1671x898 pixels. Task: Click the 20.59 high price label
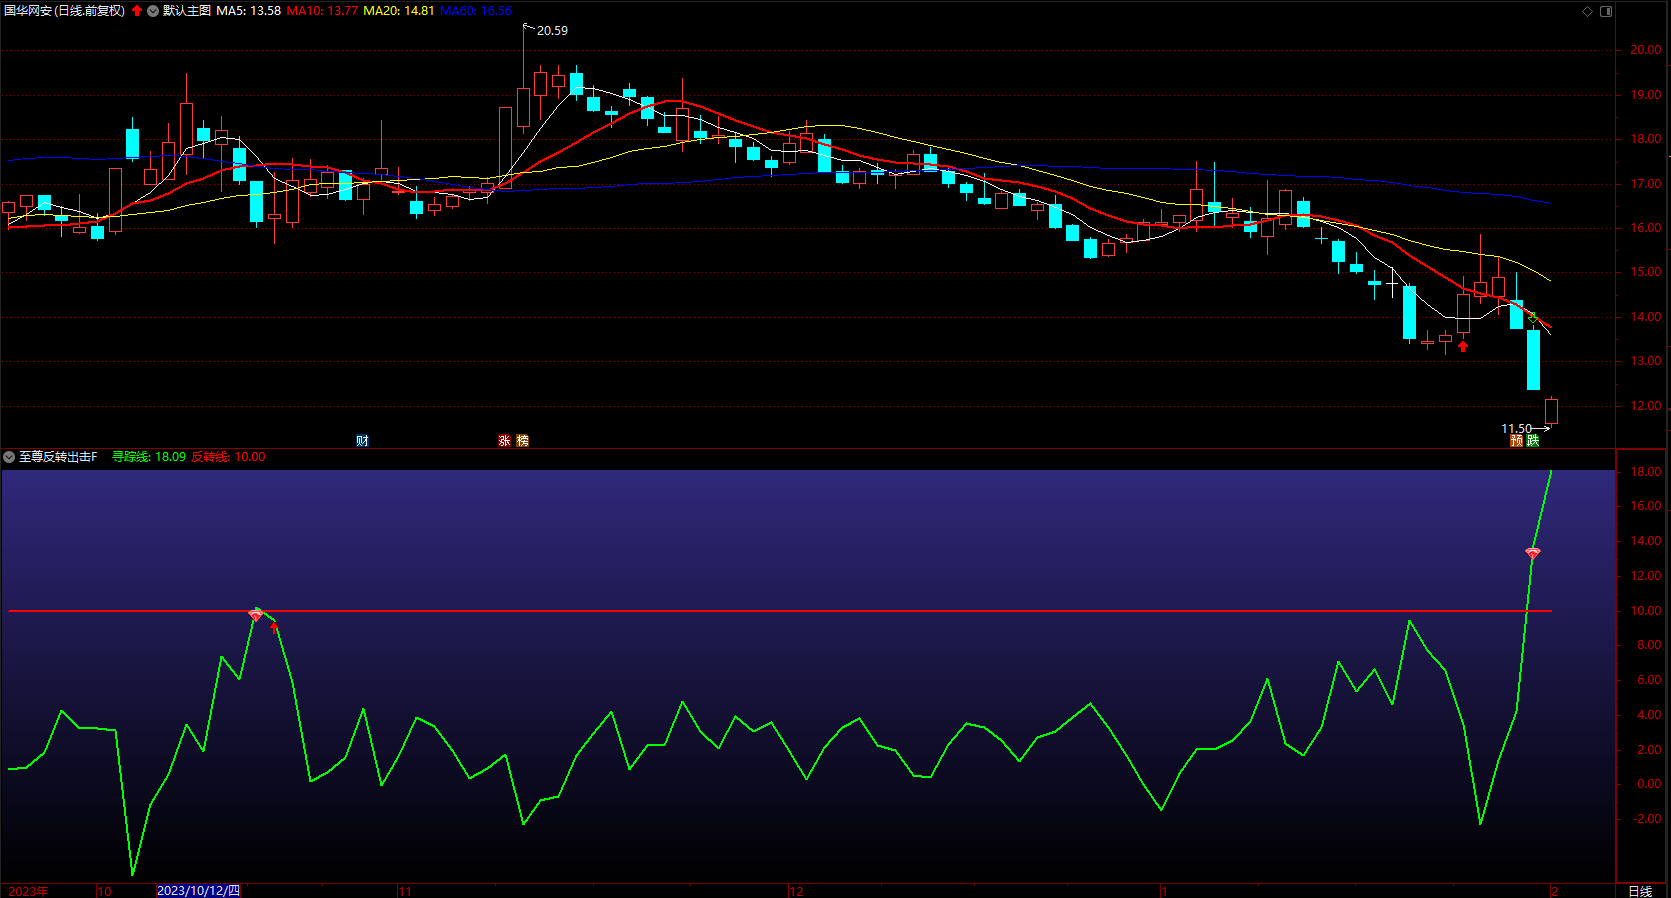pos(552,31)
